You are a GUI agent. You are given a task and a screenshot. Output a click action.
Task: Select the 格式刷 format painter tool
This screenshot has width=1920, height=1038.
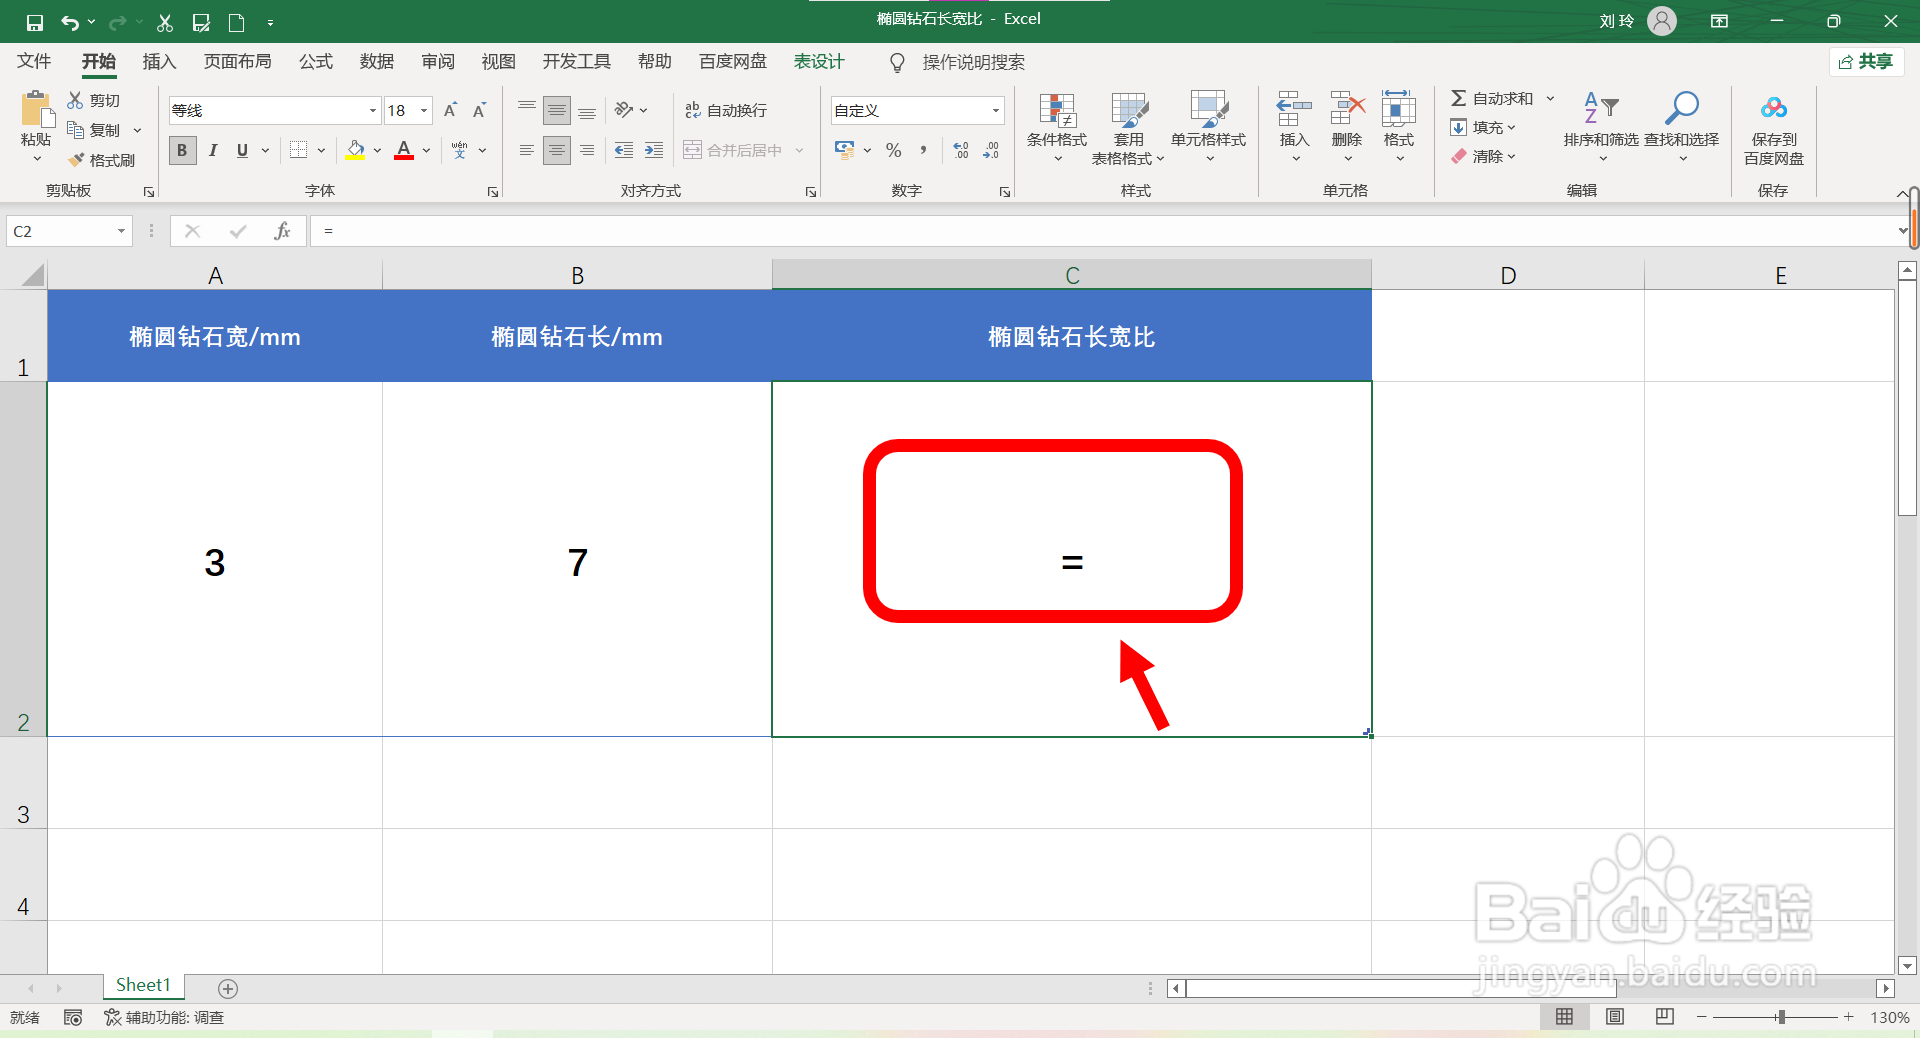tap(103, 159)
